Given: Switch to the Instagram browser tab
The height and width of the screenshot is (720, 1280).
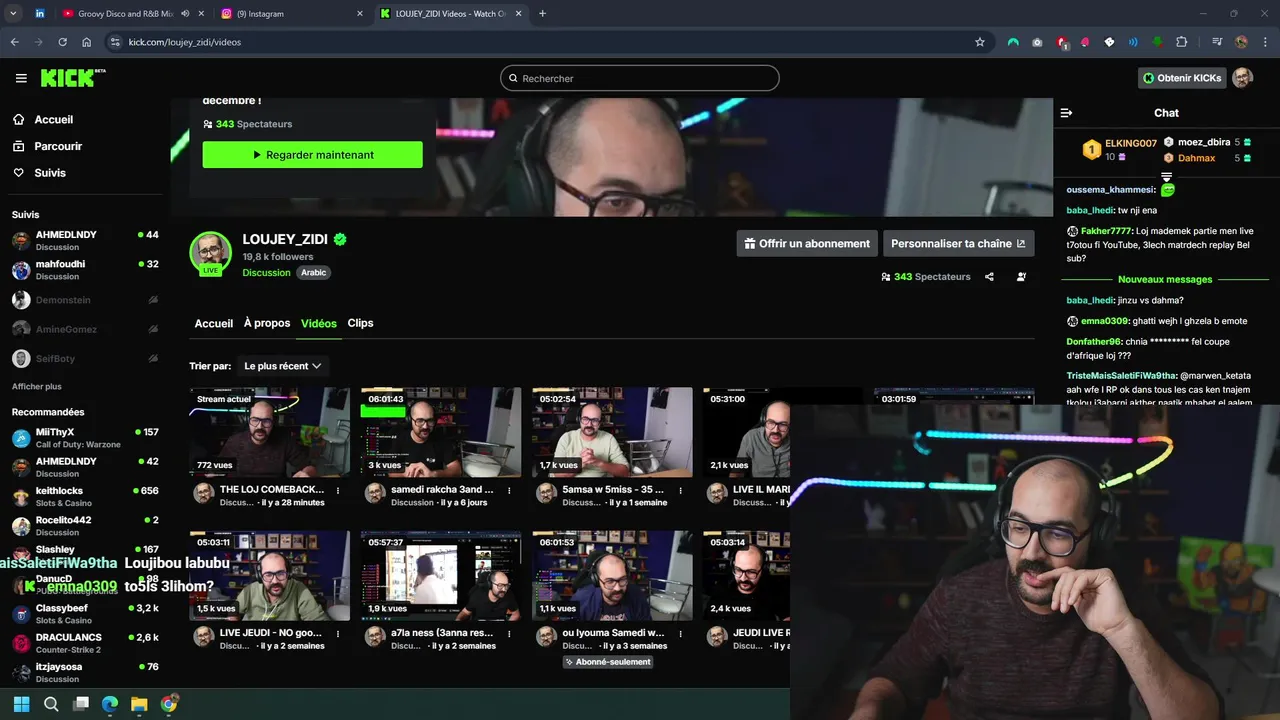Looking at the screenshot, I should [291, 14].
